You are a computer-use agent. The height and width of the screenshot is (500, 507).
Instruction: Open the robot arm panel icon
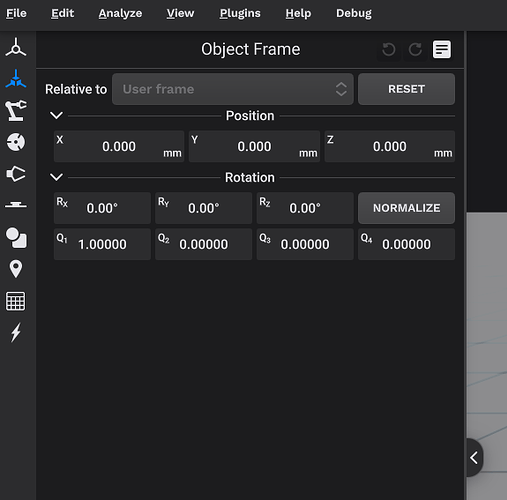click(x=16, y=110)
